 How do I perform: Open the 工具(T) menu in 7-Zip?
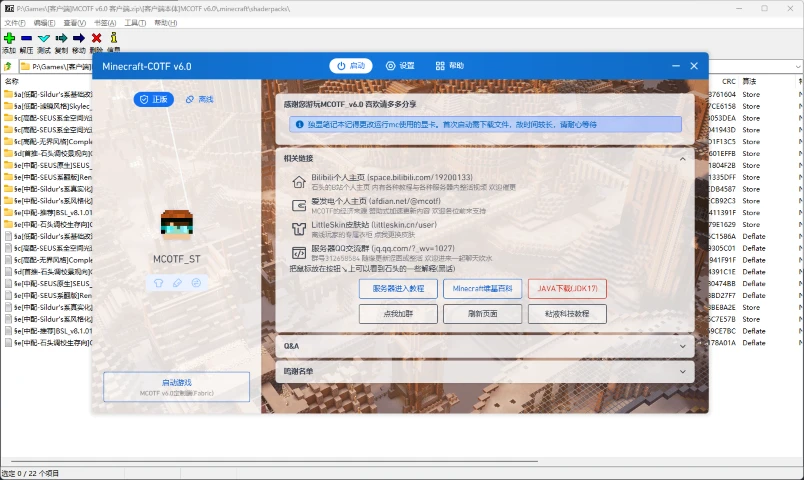tap(135, 23)
